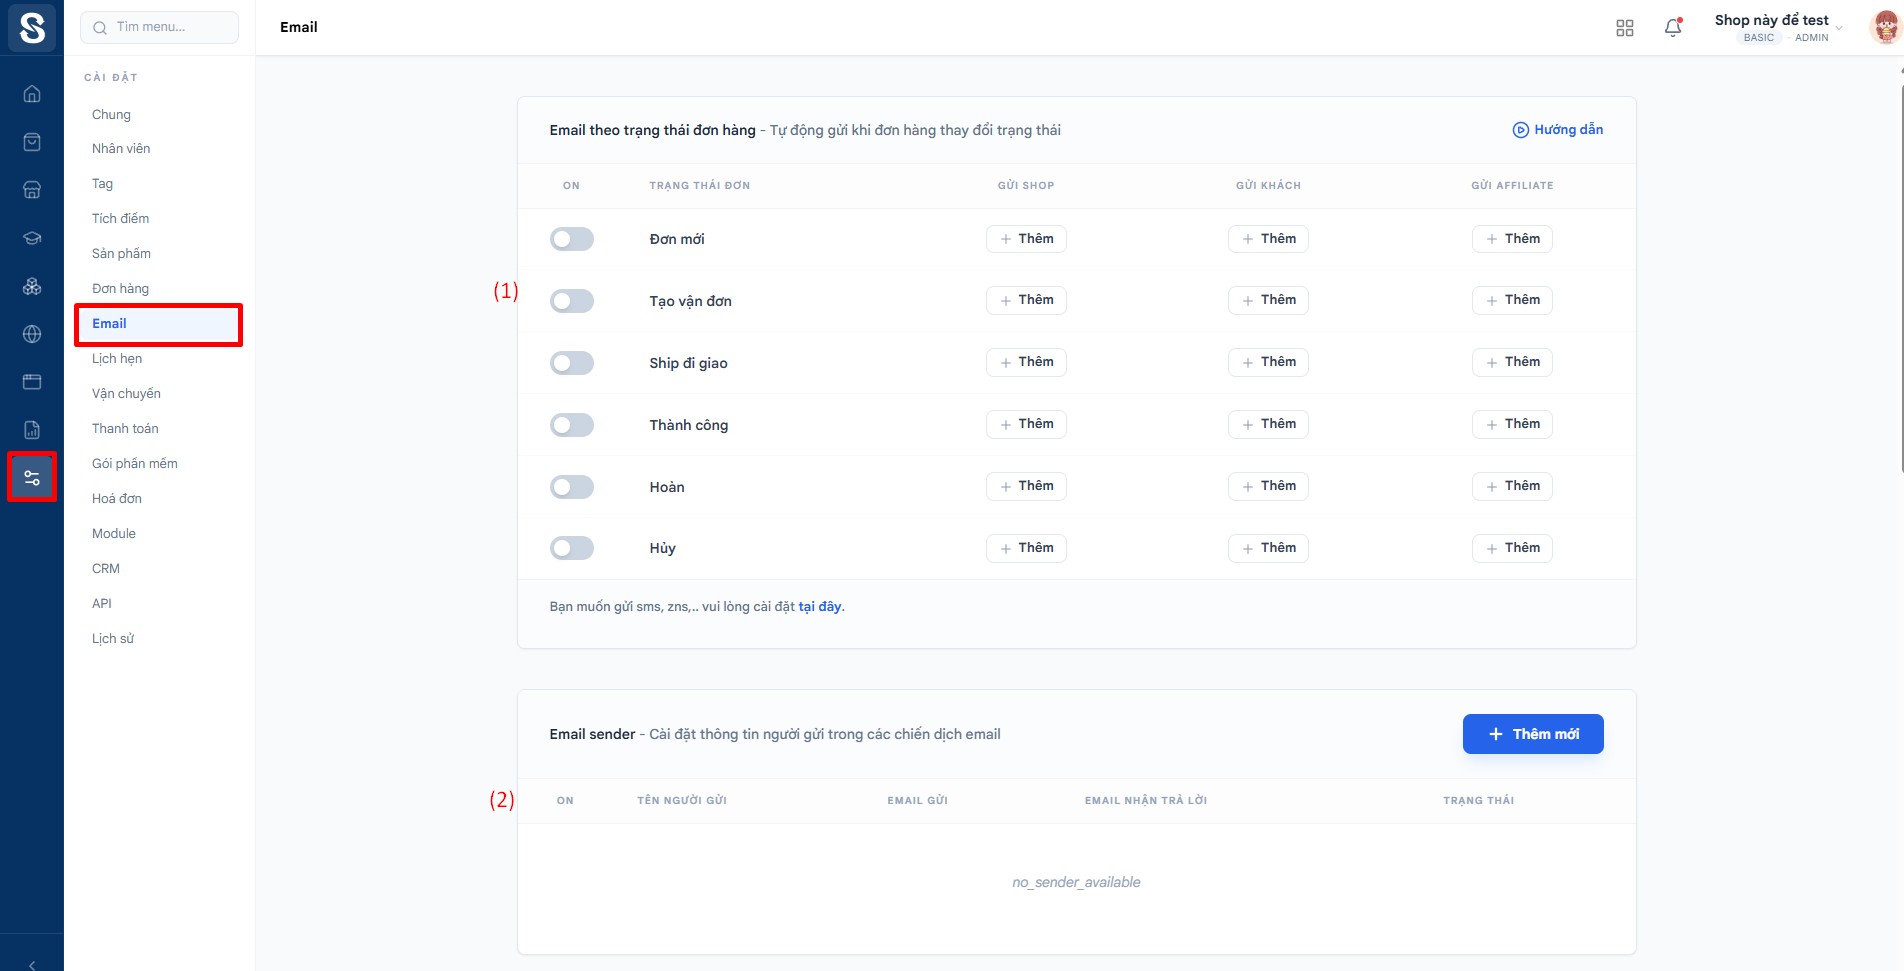Expand the shop account dropdown arrow

tap(1839, 28)
